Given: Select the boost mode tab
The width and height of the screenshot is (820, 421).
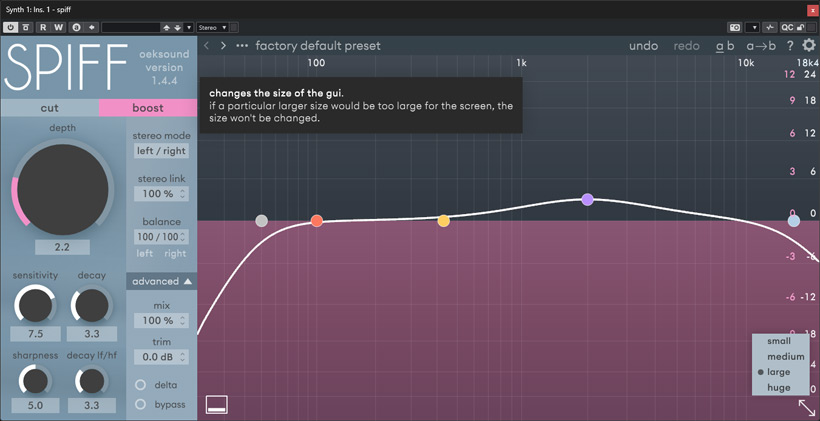Looking at the screenshot, I should coord(148,108).
